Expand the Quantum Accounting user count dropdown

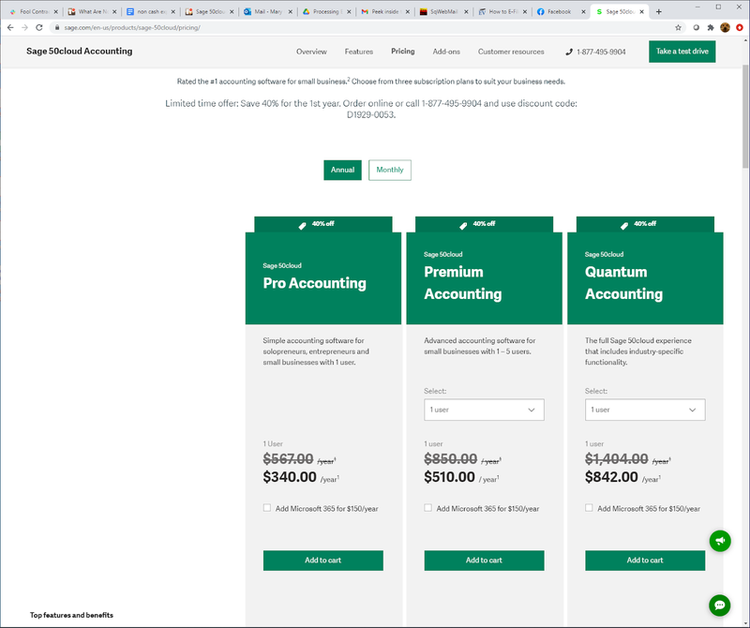pyautogui.click(x=645, y=410)
